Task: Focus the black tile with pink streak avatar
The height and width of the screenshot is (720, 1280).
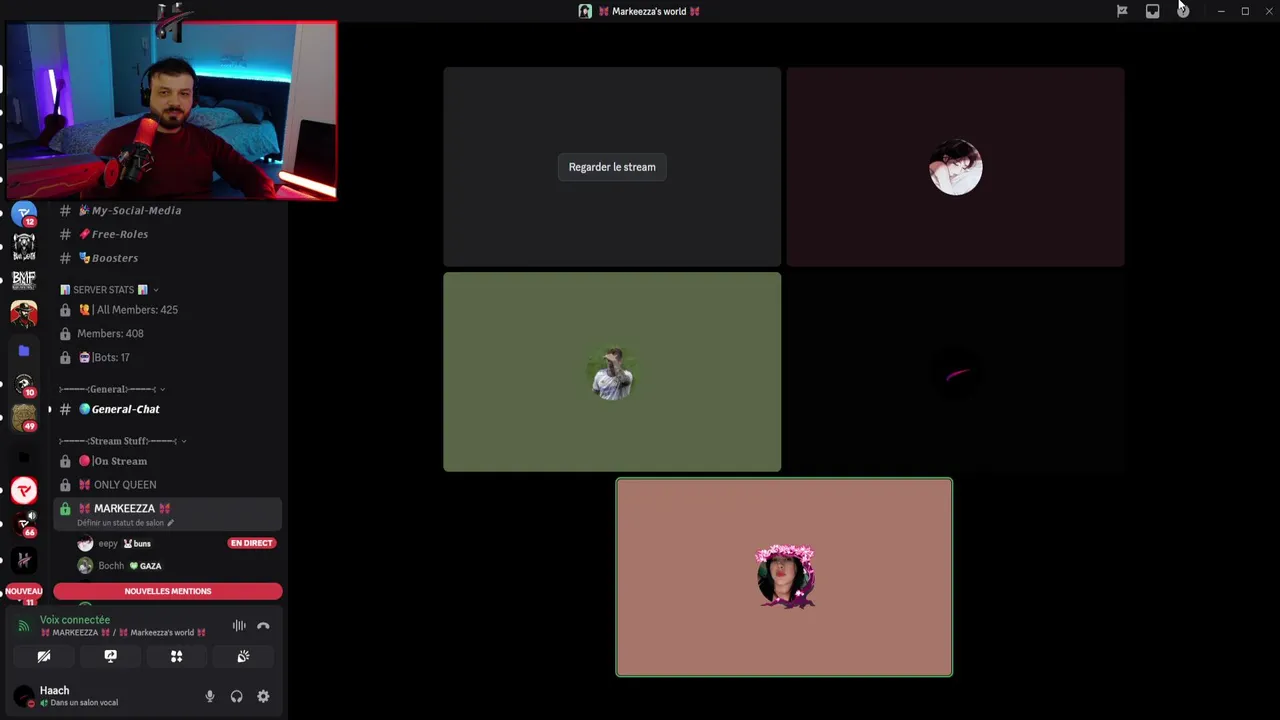Action: click(955, 372)
